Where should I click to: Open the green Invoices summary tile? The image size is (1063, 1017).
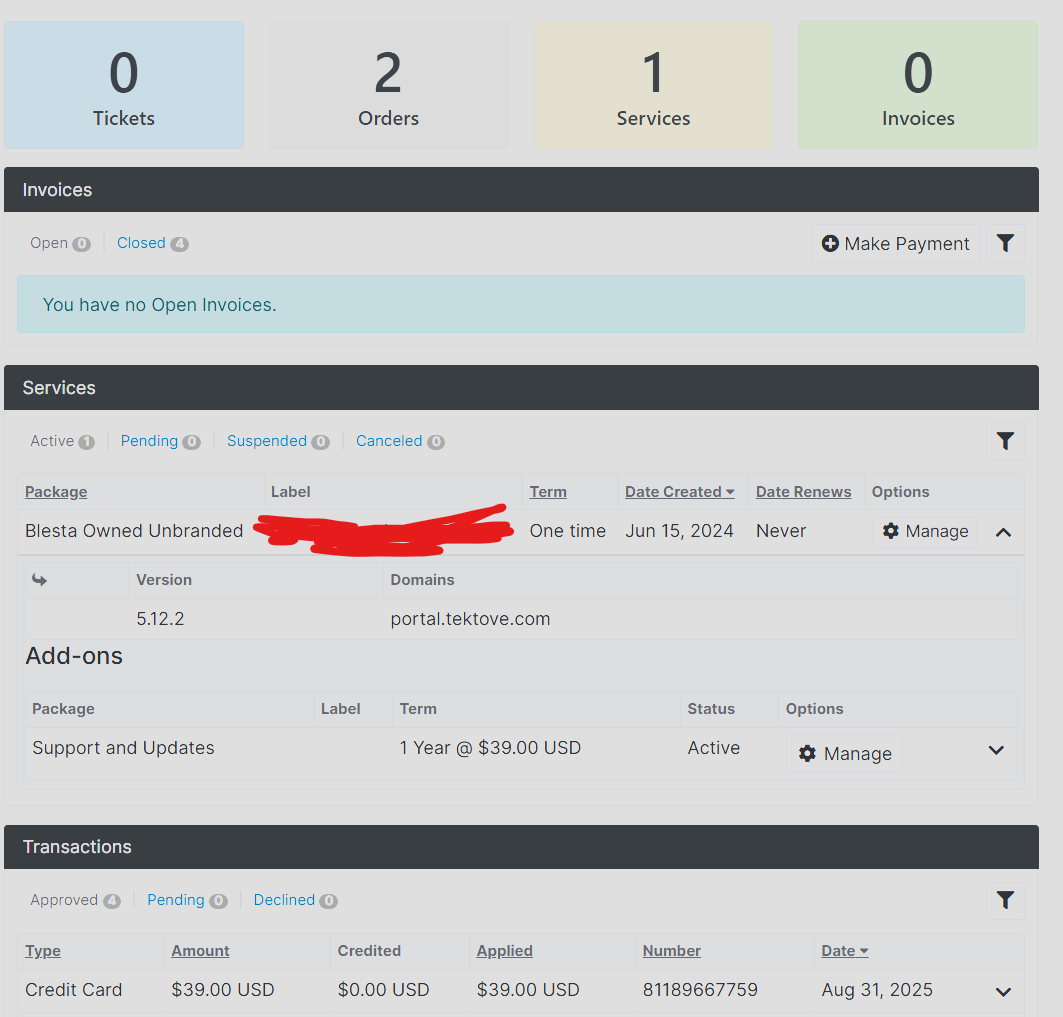point(917,86)
